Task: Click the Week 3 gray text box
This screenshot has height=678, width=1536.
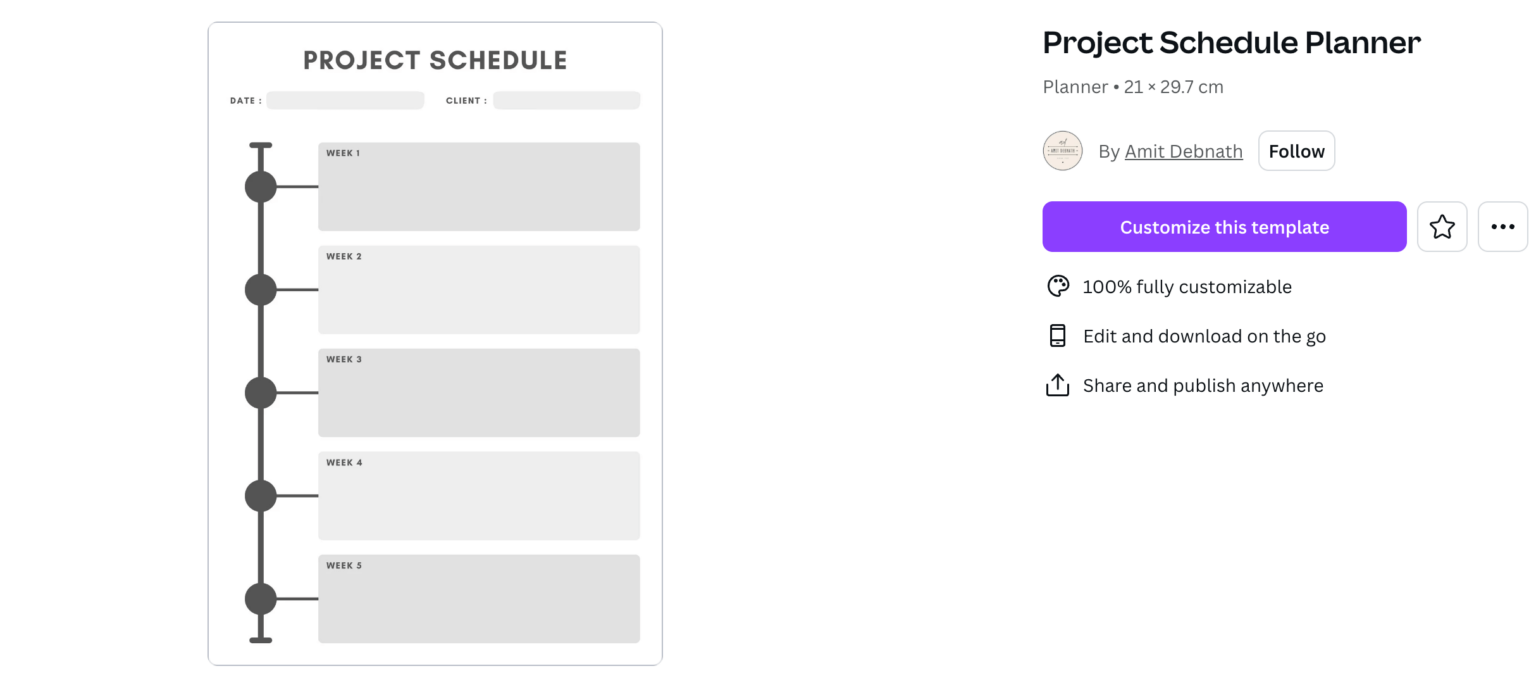Action: [478, 392]
